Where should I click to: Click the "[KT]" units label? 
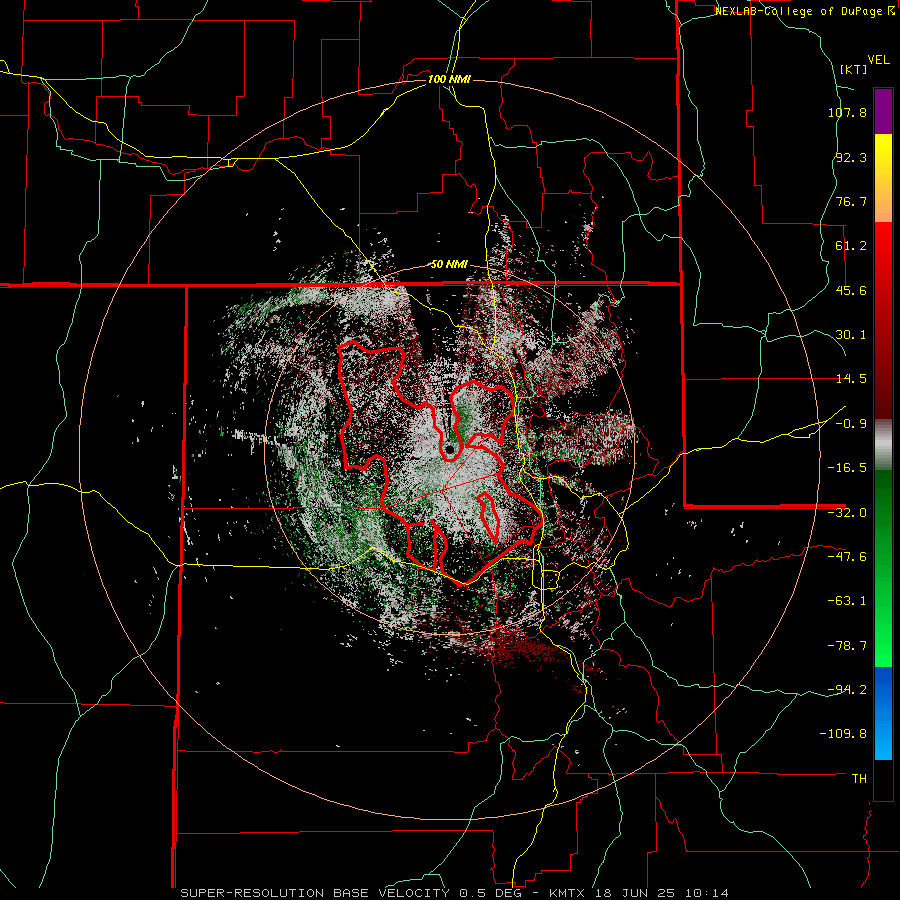click(853, 69)
